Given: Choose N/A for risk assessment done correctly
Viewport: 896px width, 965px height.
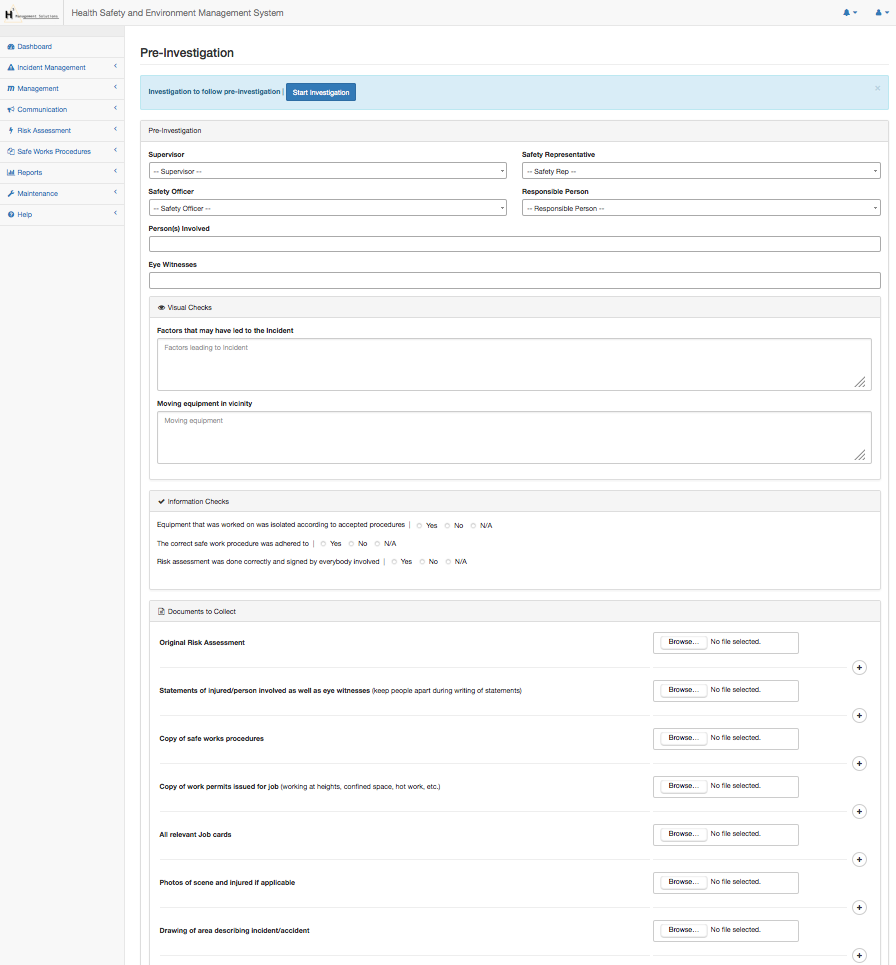Looking at the screenshot, I should point(449,562).
